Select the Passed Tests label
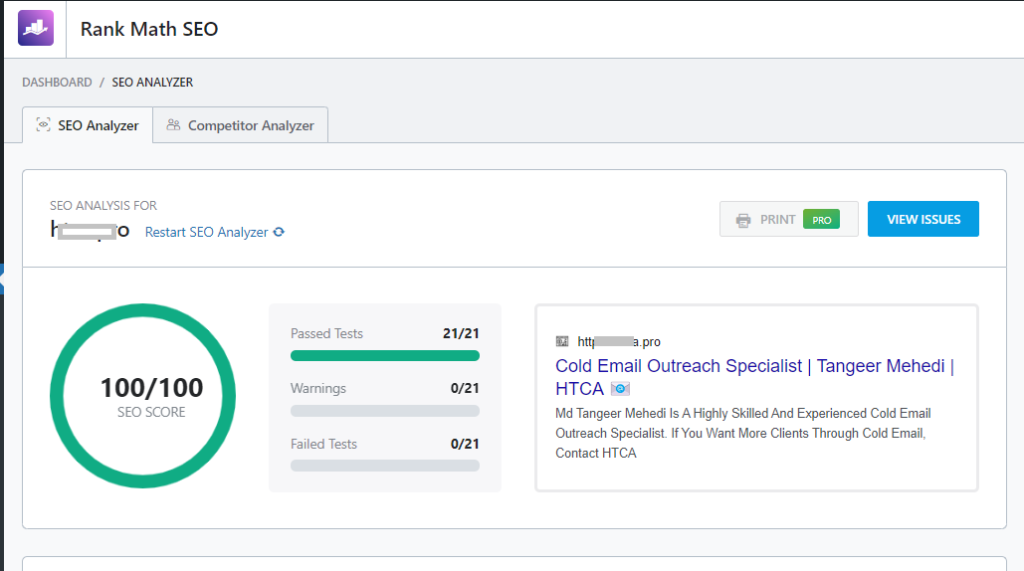The width and height of the screenshot is (1024, 571). pyautogui.click(x=327, y=333)
